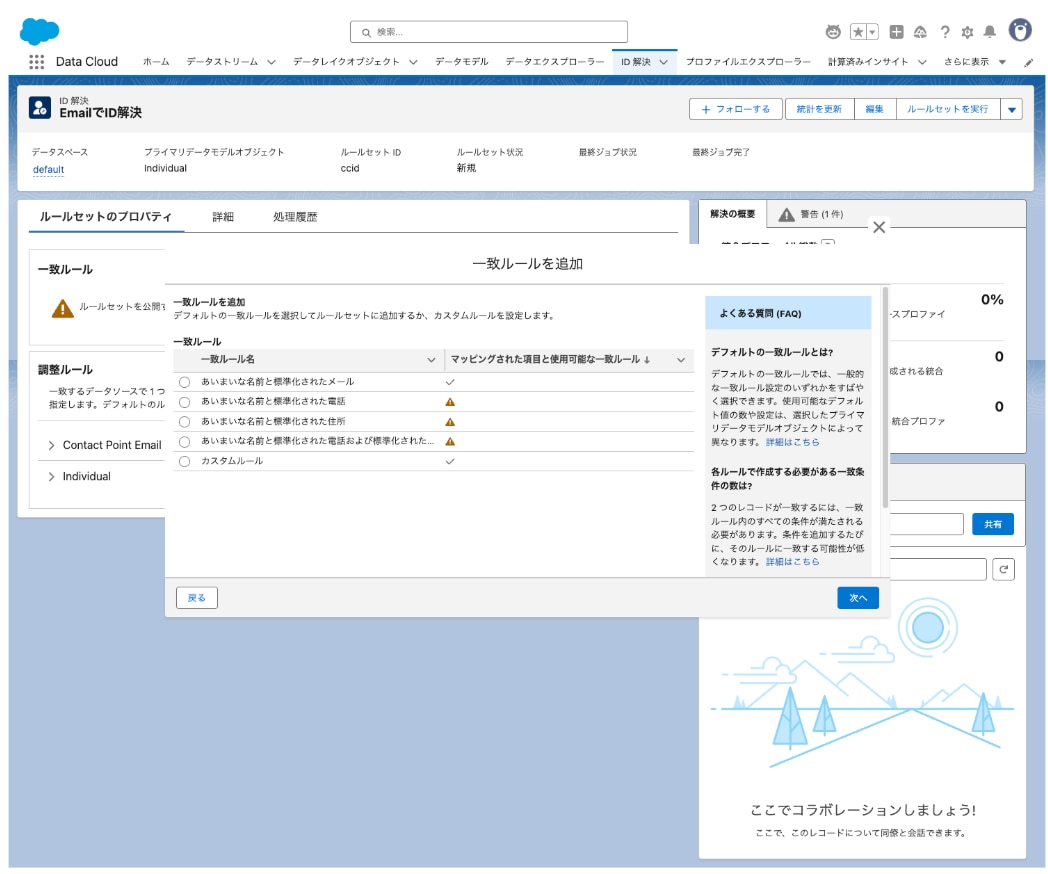
Task: Click the default data space link
Action: (x=48, y=169)
